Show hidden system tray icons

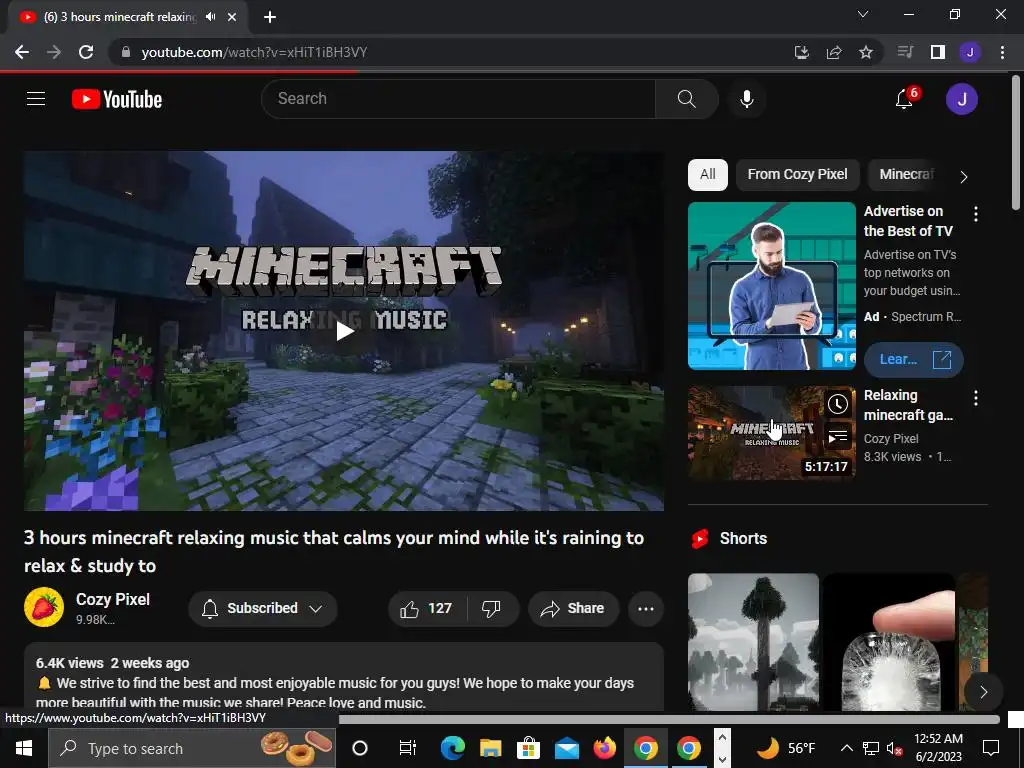[846, 748]
